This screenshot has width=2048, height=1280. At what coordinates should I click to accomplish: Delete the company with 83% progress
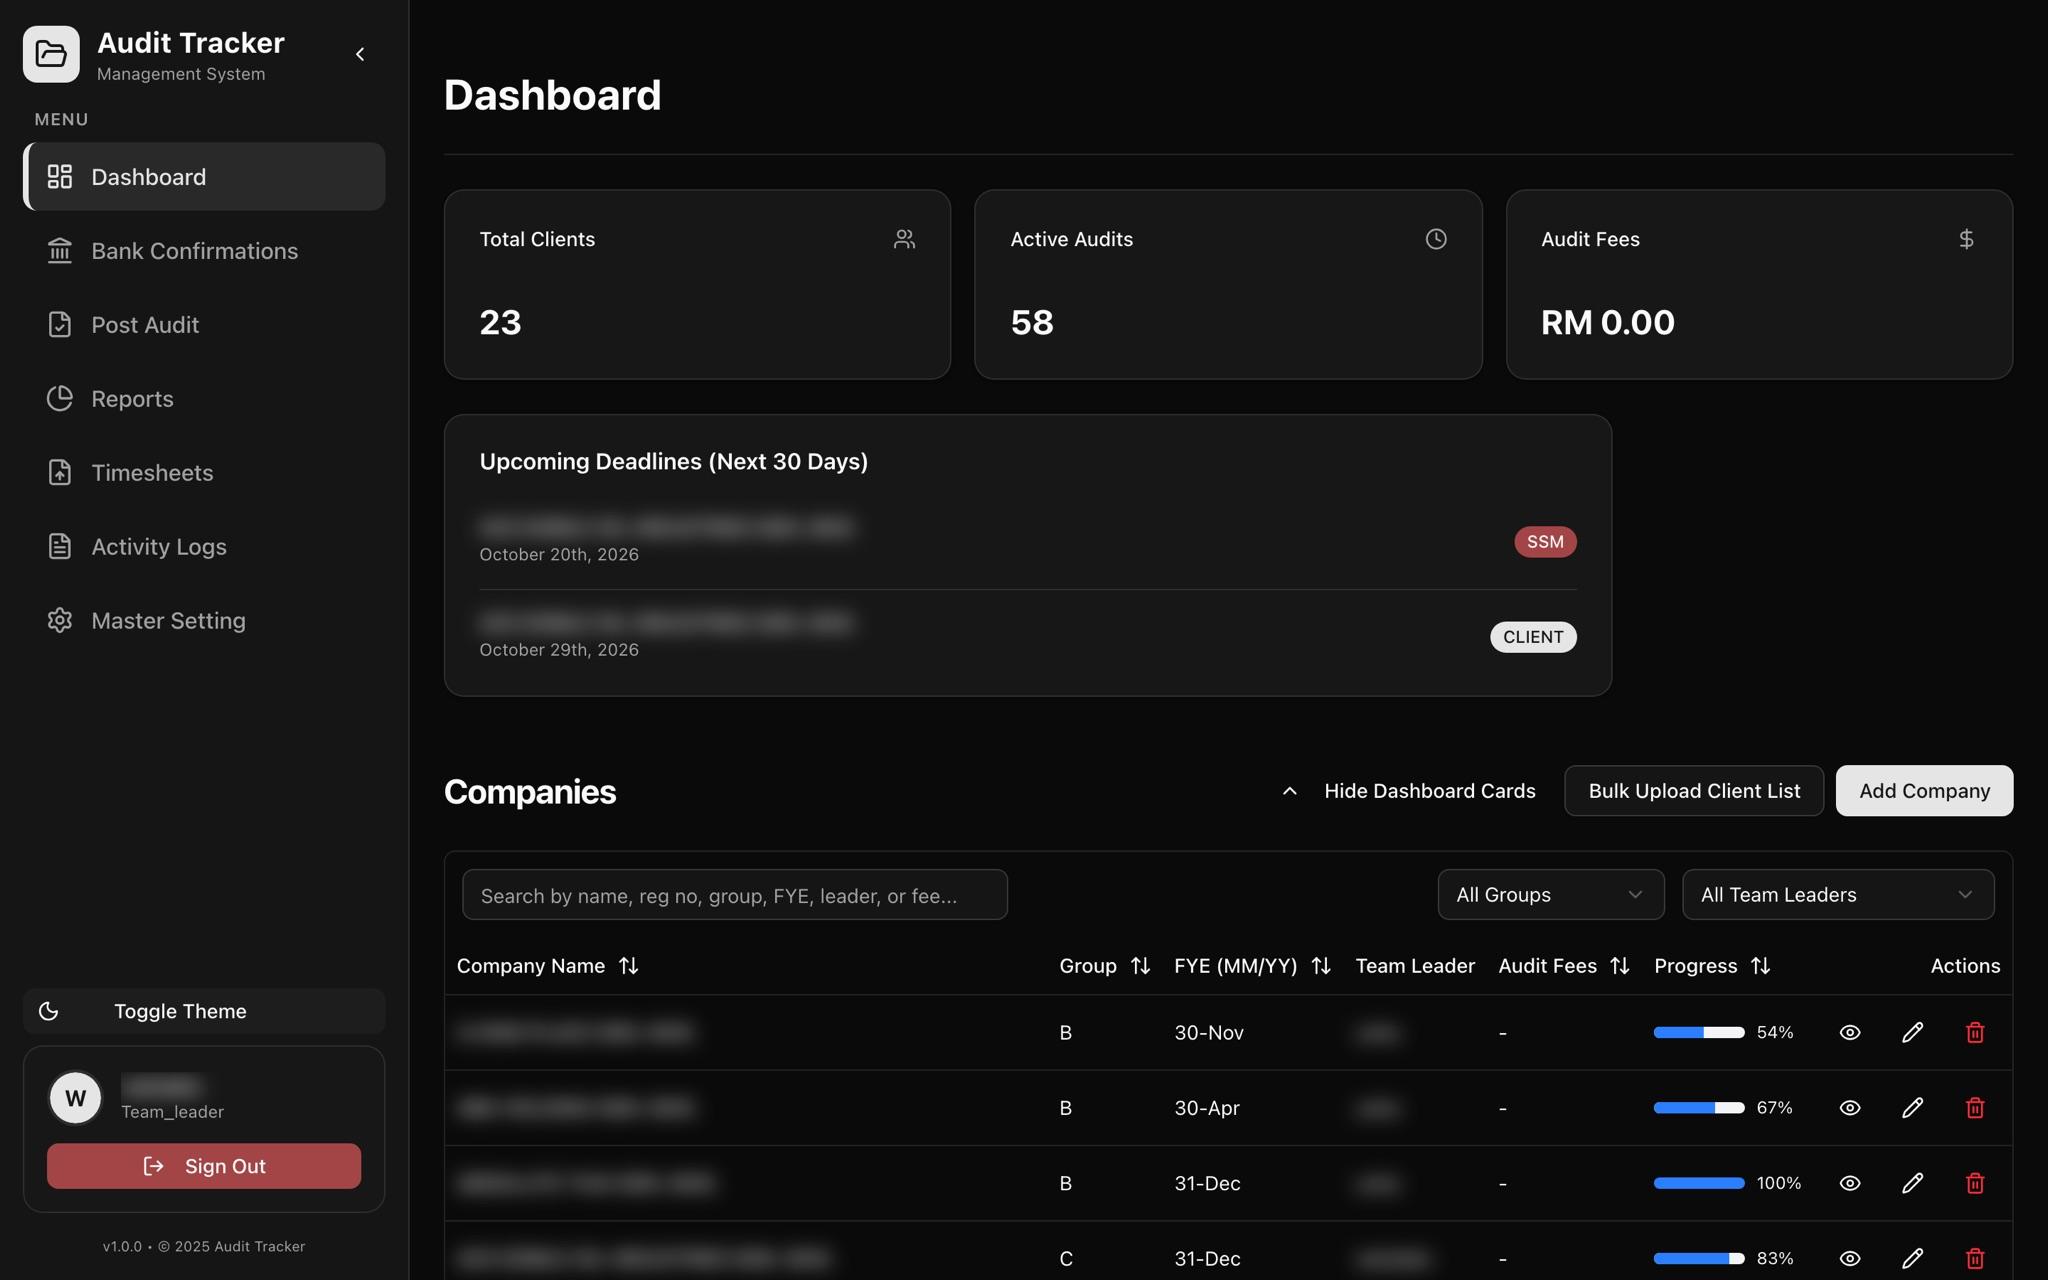point(1975,1258)
